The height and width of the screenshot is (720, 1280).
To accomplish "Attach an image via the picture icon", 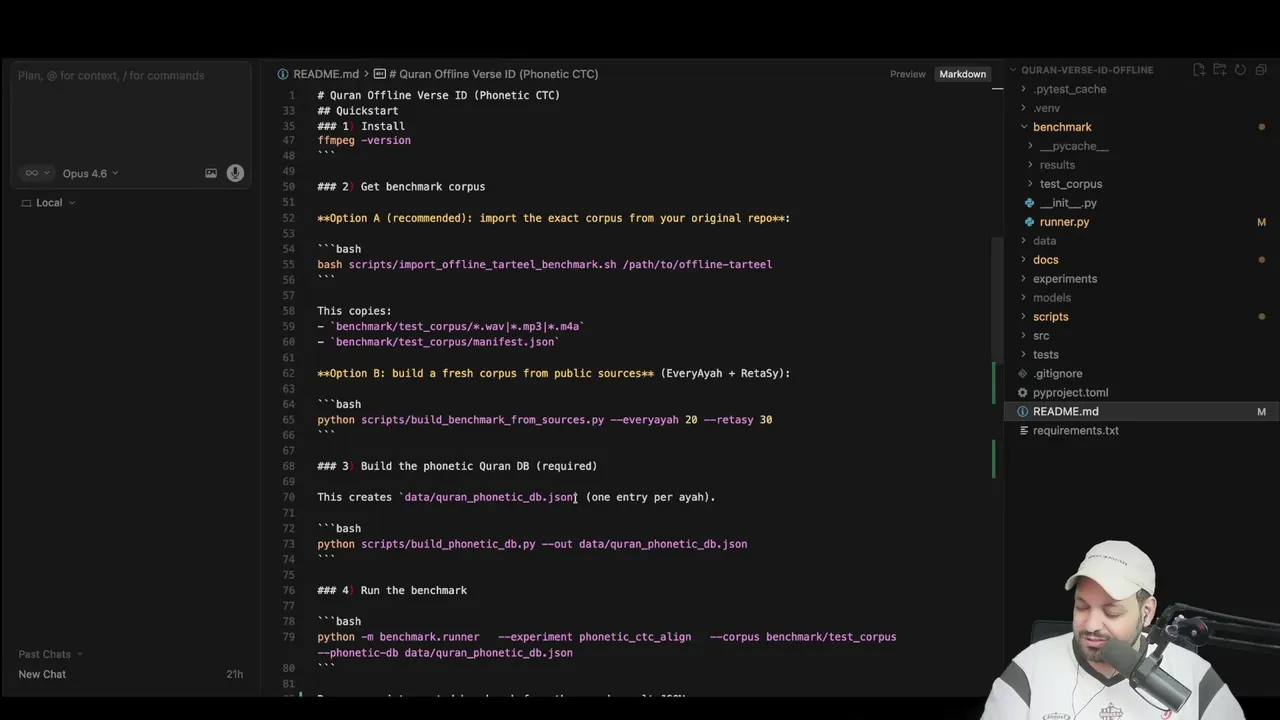I will [211, 173].
